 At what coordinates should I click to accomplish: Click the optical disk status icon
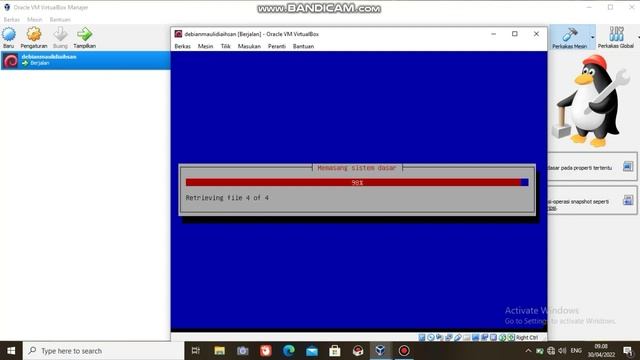click(431, 338)
